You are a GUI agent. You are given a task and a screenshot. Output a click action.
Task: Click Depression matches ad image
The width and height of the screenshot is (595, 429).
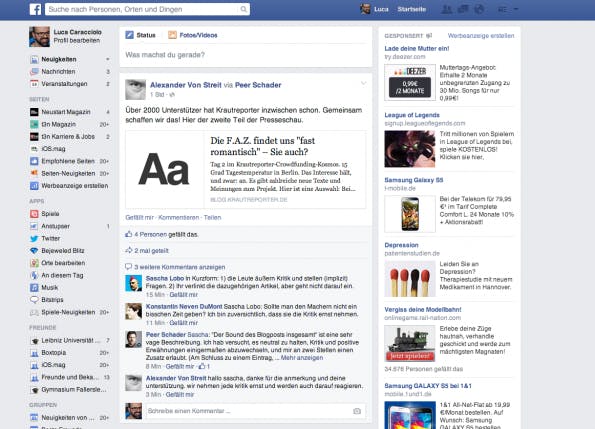[x=410, y=279]
